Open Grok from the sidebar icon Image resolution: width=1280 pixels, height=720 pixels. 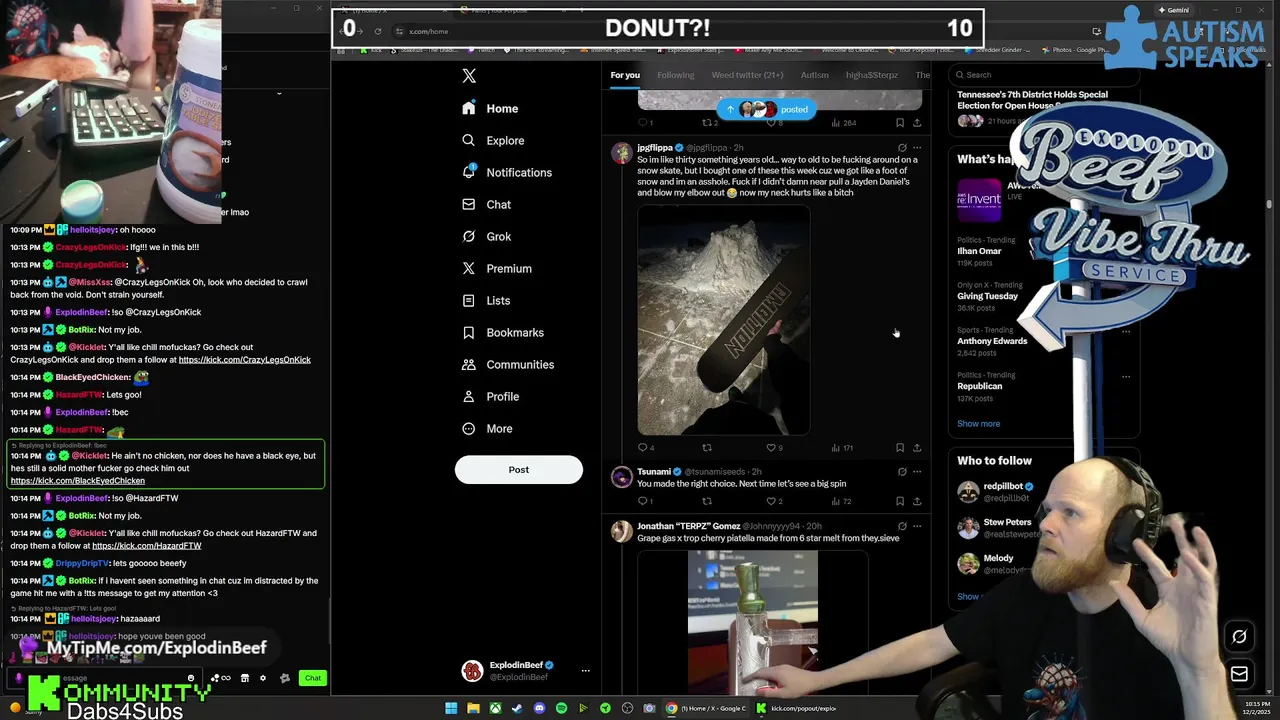(468, 236)
